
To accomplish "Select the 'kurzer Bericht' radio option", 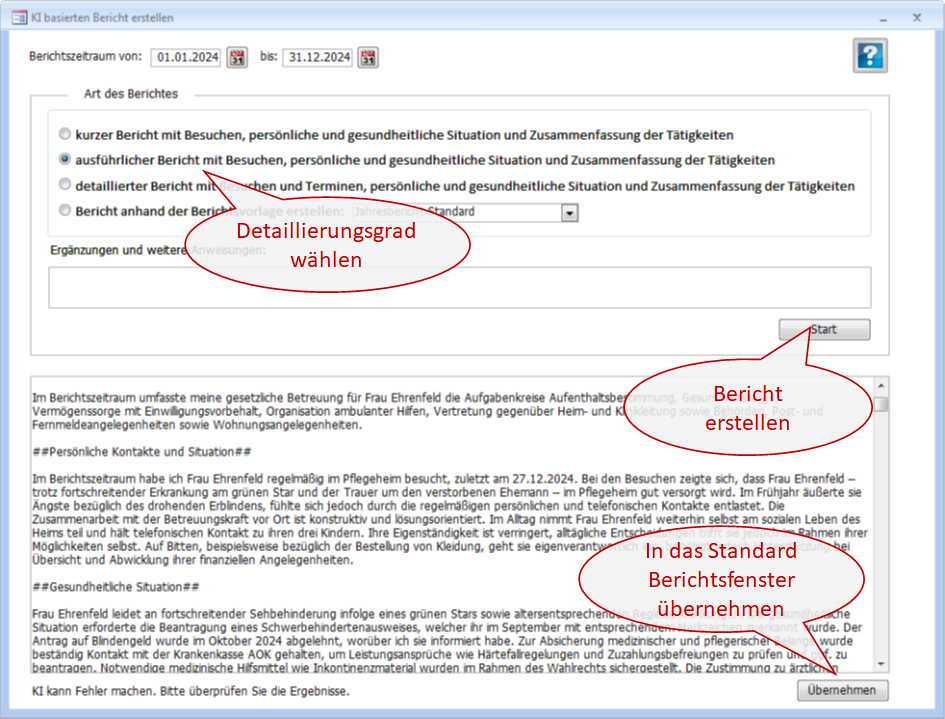I will 65,134.
